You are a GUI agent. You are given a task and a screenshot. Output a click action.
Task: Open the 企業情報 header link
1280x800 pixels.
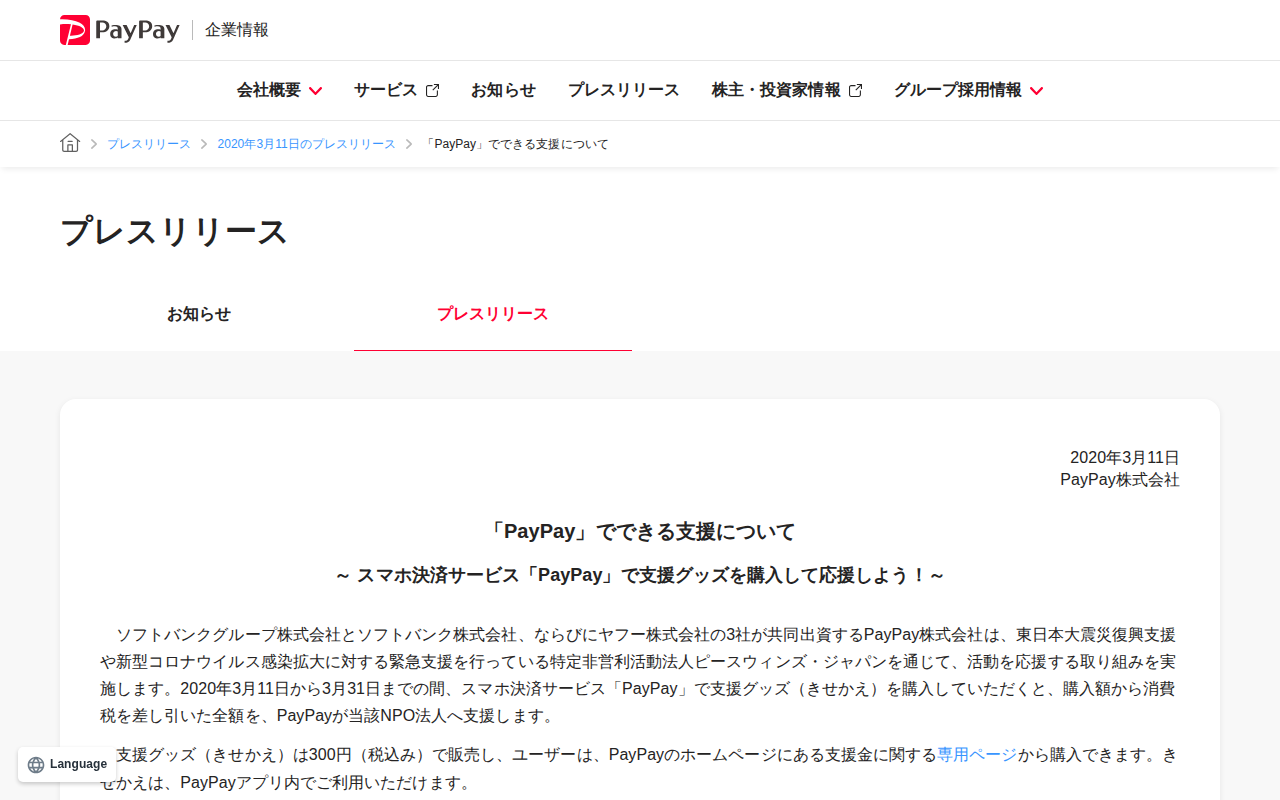point(237,30)
